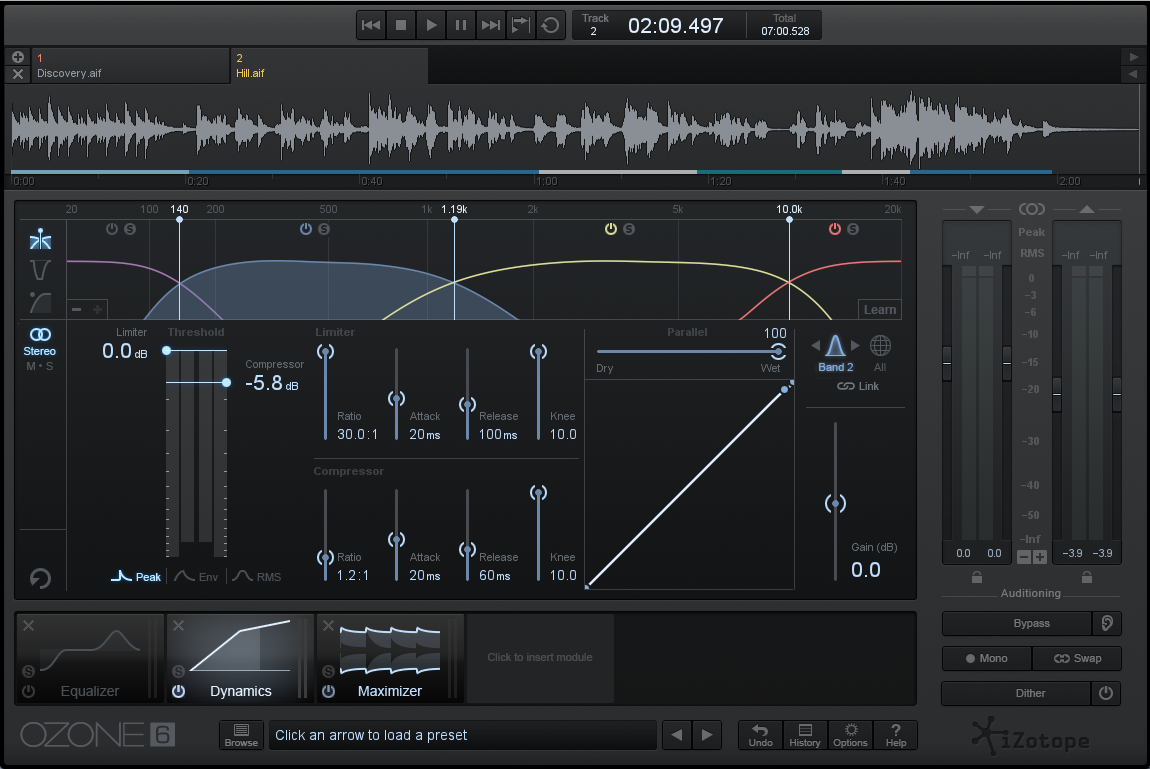This screenshot has height=769, width=1150.
Task: Select the All bands globe icon
Action: [880, 353]
